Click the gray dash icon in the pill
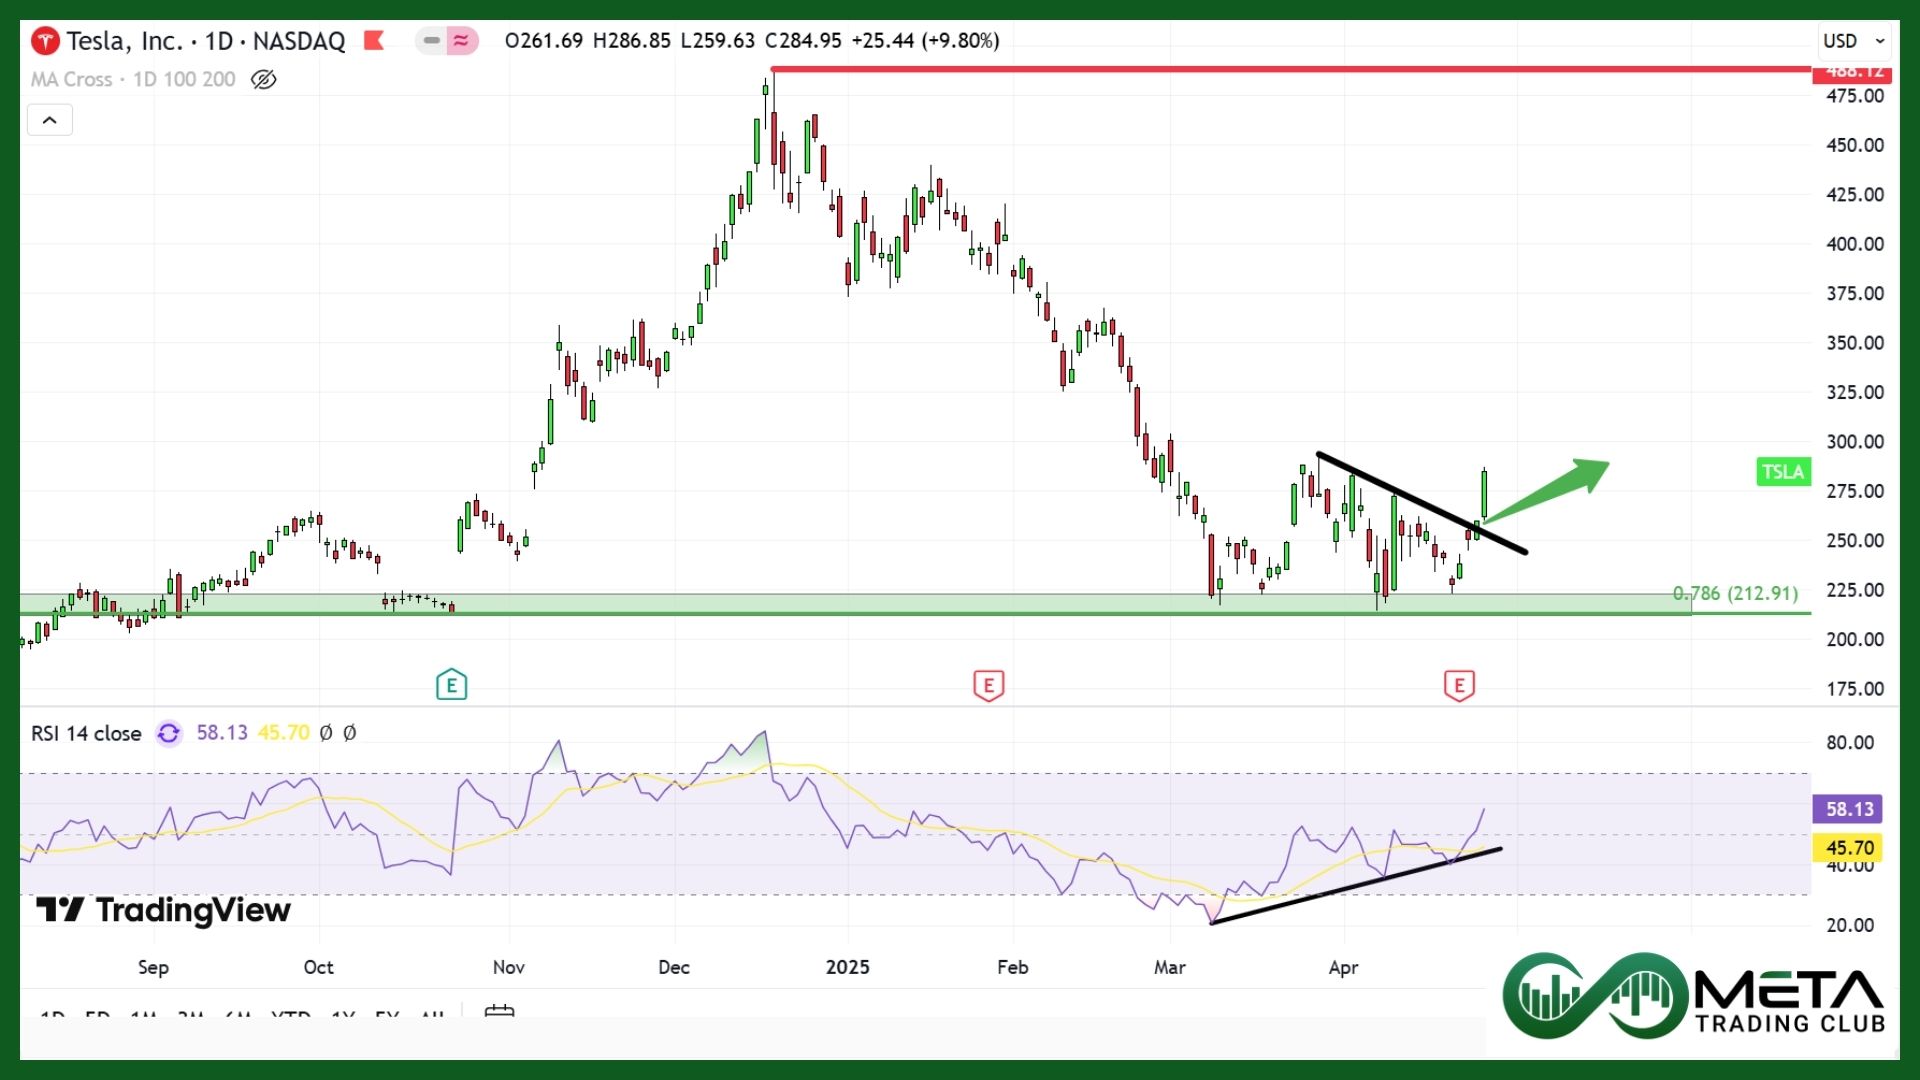Image resolution: width=1920 pixels, height=1080 pixels. coord(432,41)
